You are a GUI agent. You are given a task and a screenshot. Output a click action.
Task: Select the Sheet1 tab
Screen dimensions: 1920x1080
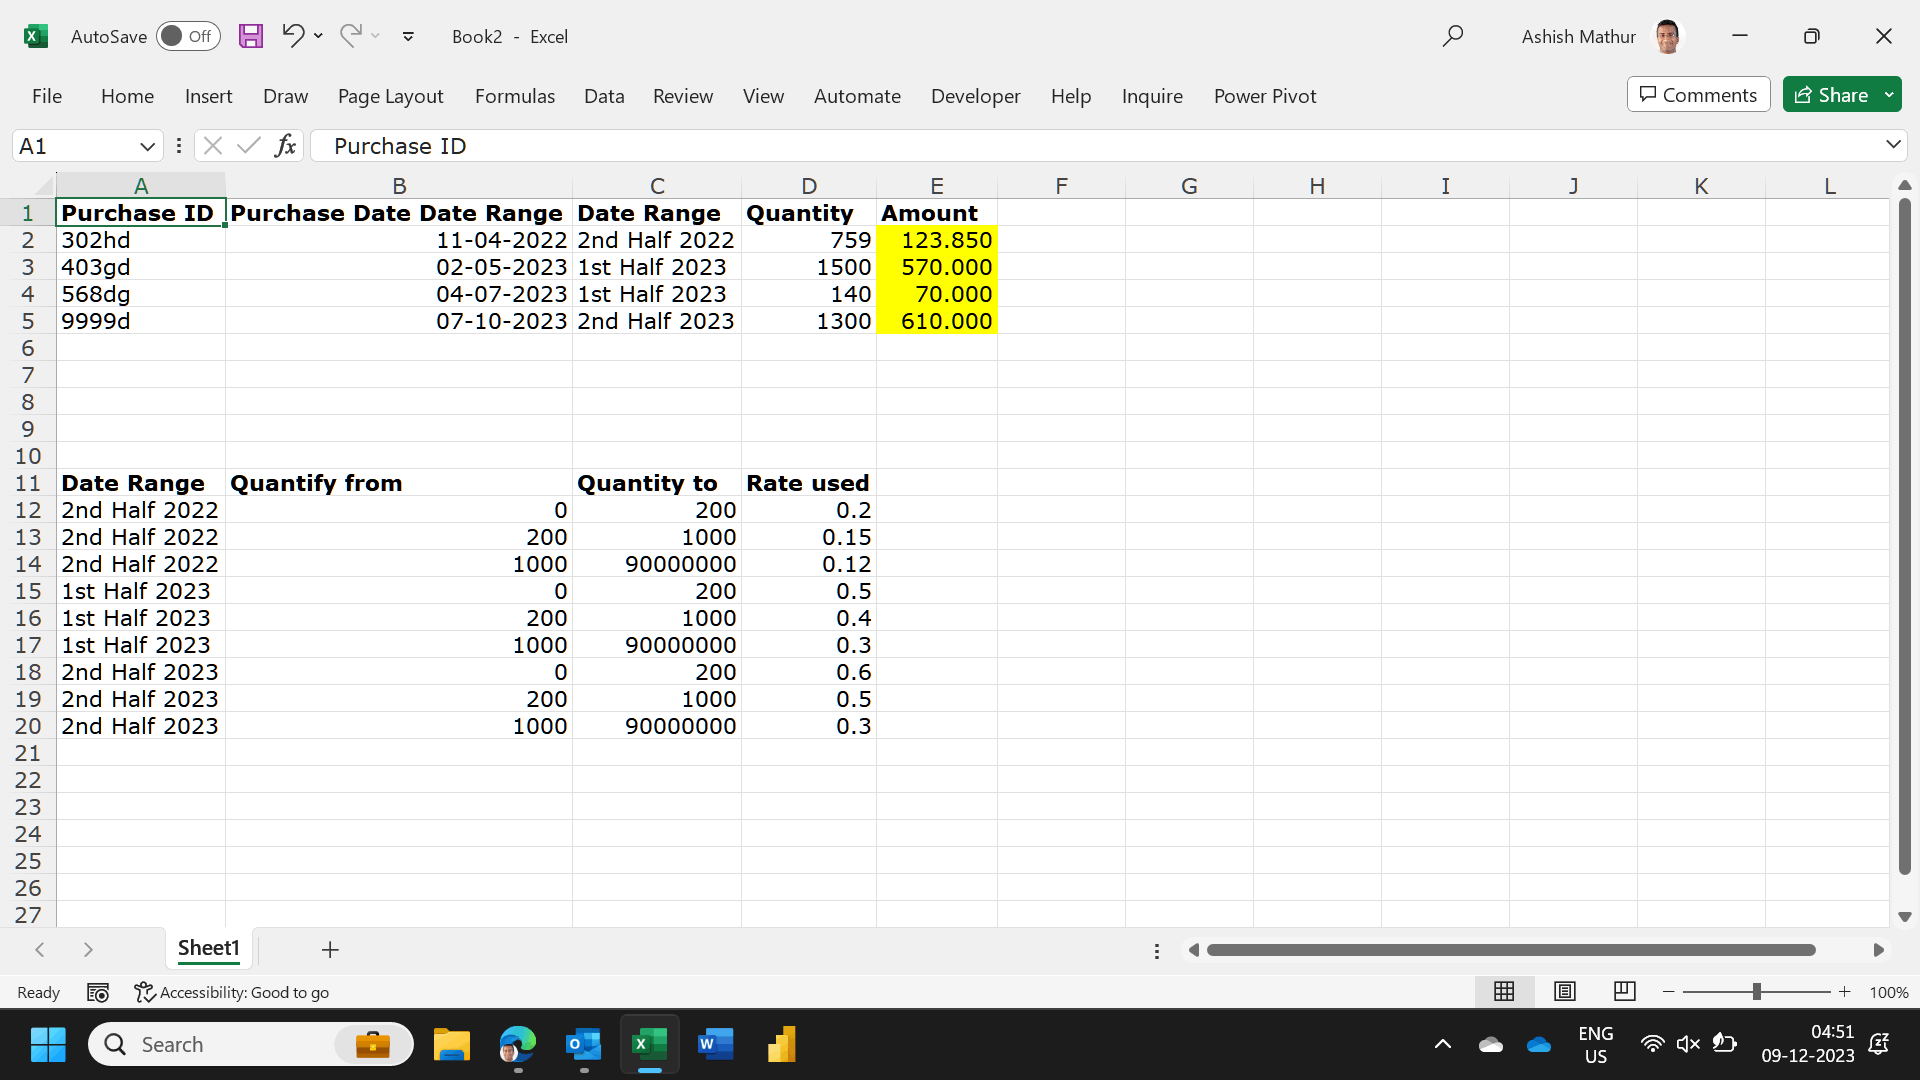click(x=208, y=948)
